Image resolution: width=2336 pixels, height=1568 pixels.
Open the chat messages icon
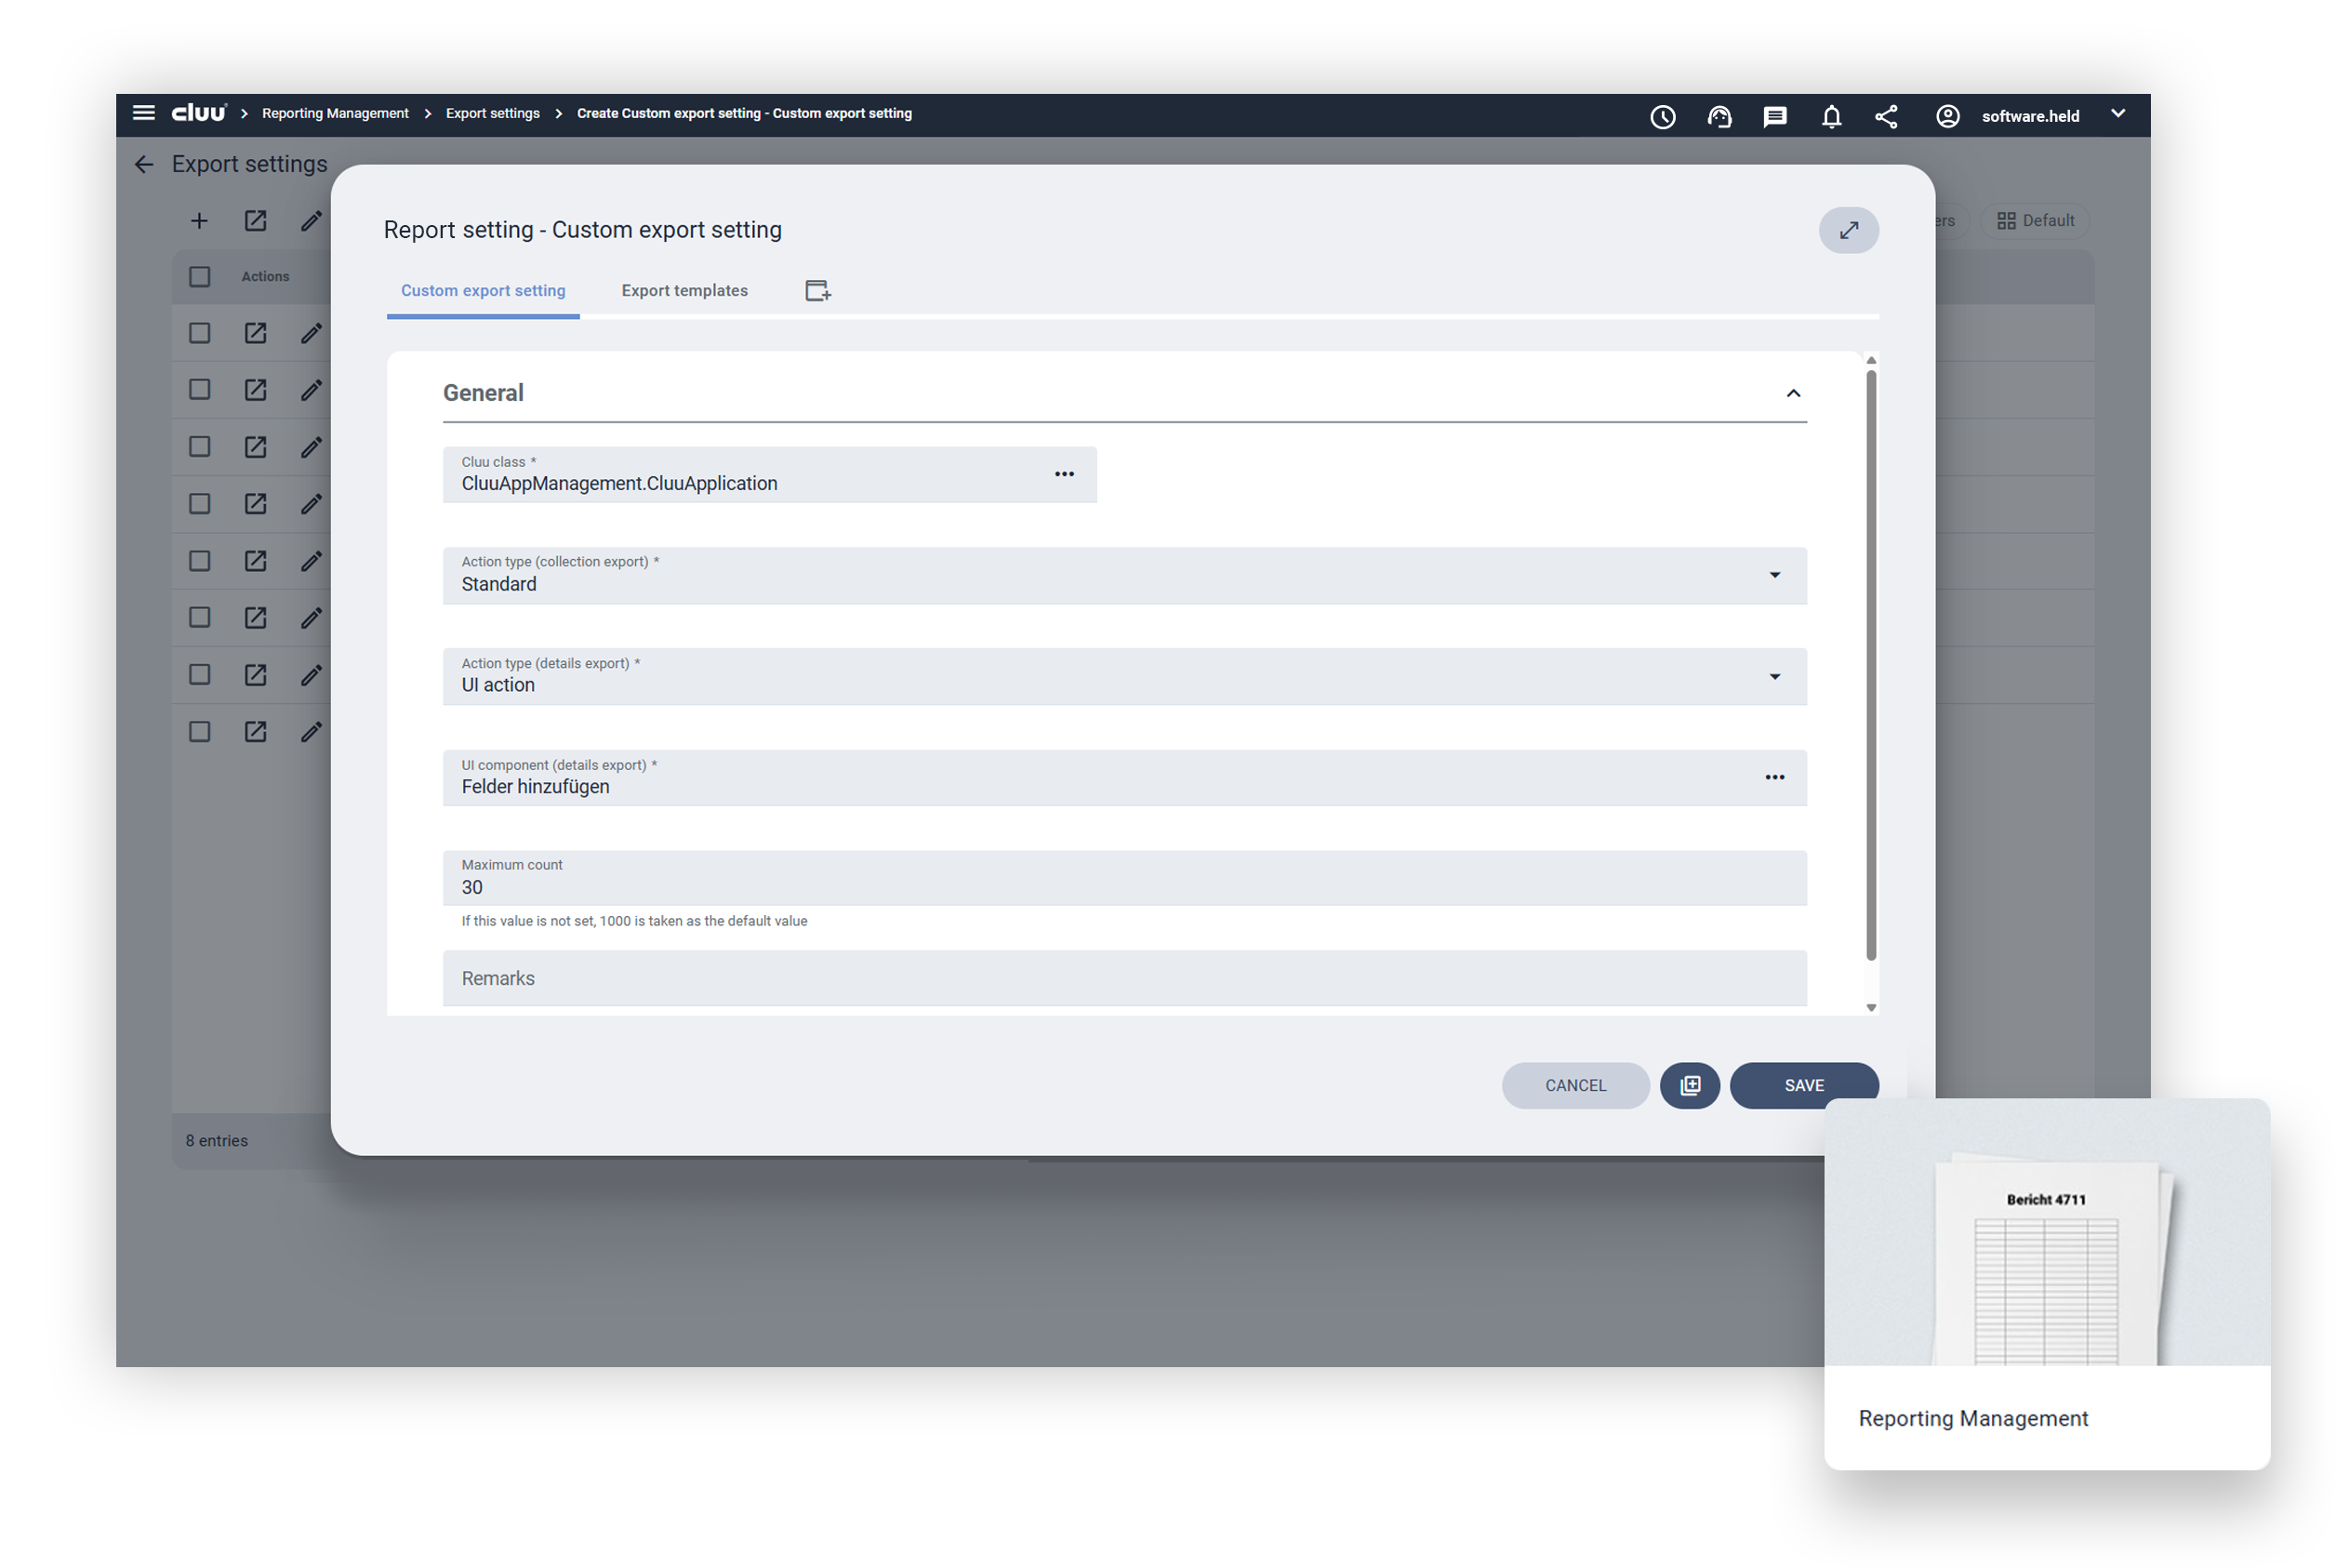point(1775,117)
